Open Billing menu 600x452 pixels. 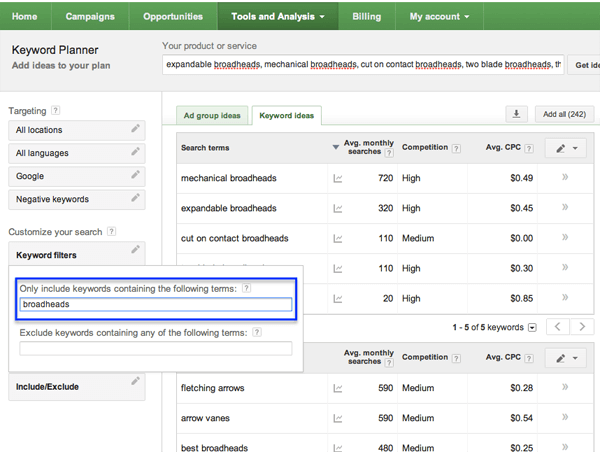coord(367,16)
